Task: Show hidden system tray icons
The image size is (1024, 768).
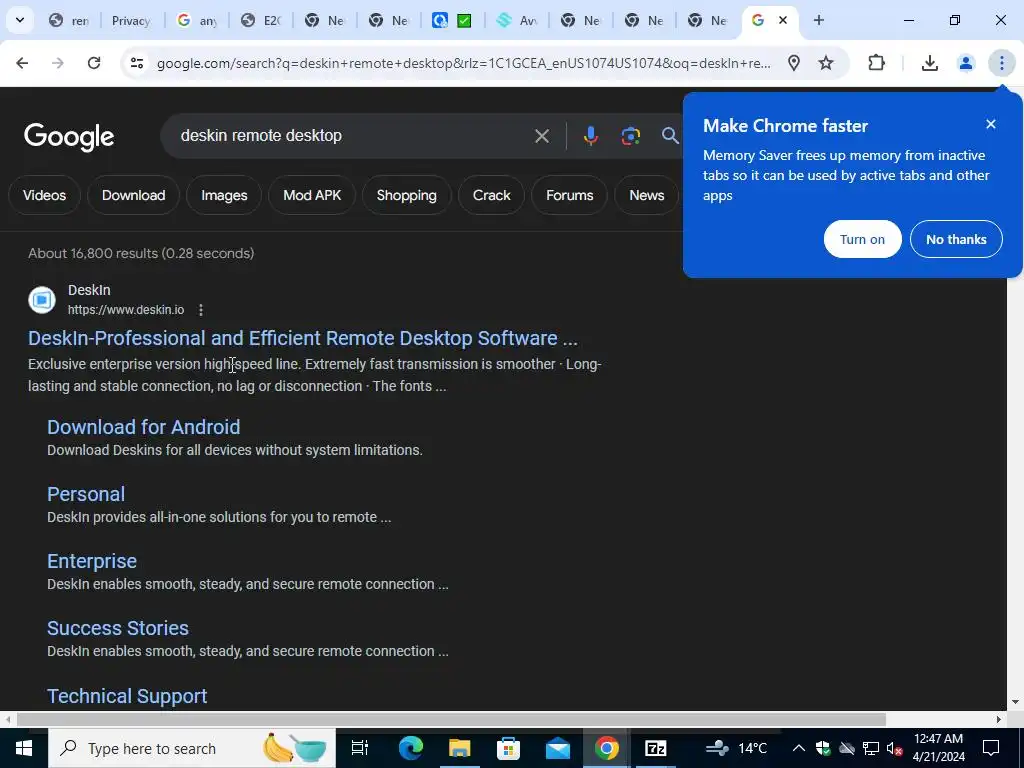Action: (x=799, y=748)
